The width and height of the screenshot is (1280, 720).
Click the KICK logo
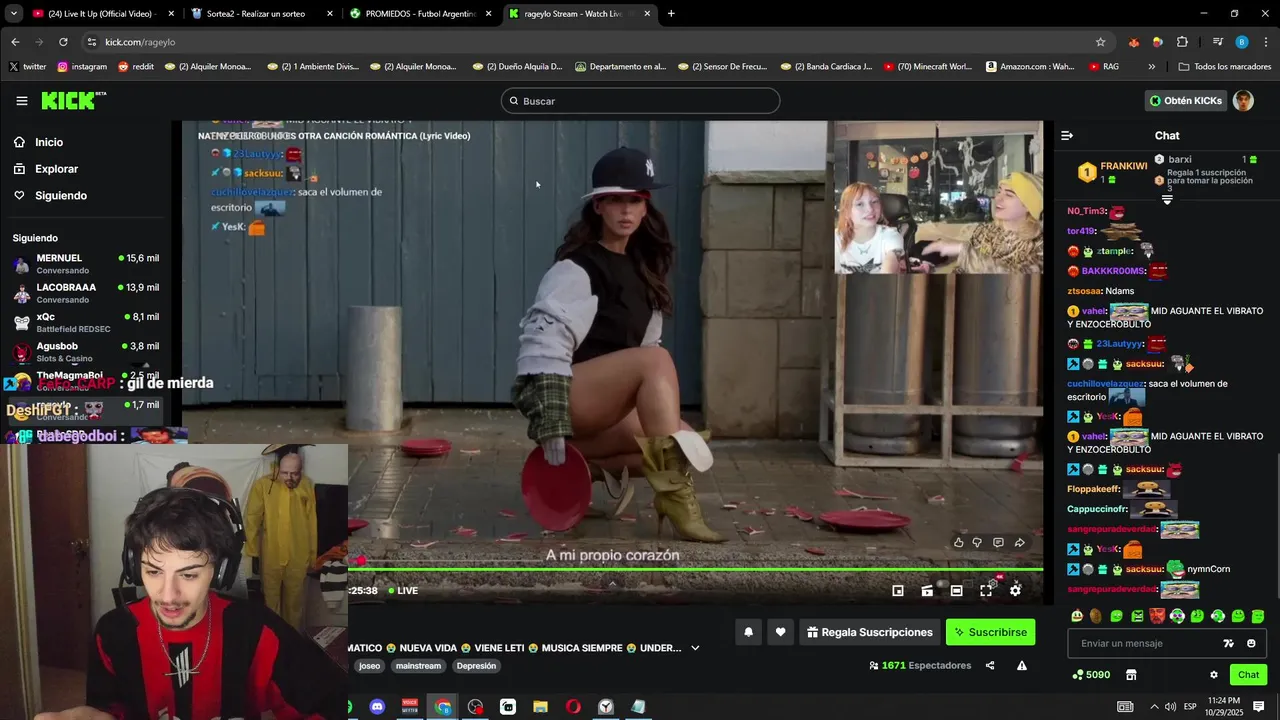pos(73,101)
